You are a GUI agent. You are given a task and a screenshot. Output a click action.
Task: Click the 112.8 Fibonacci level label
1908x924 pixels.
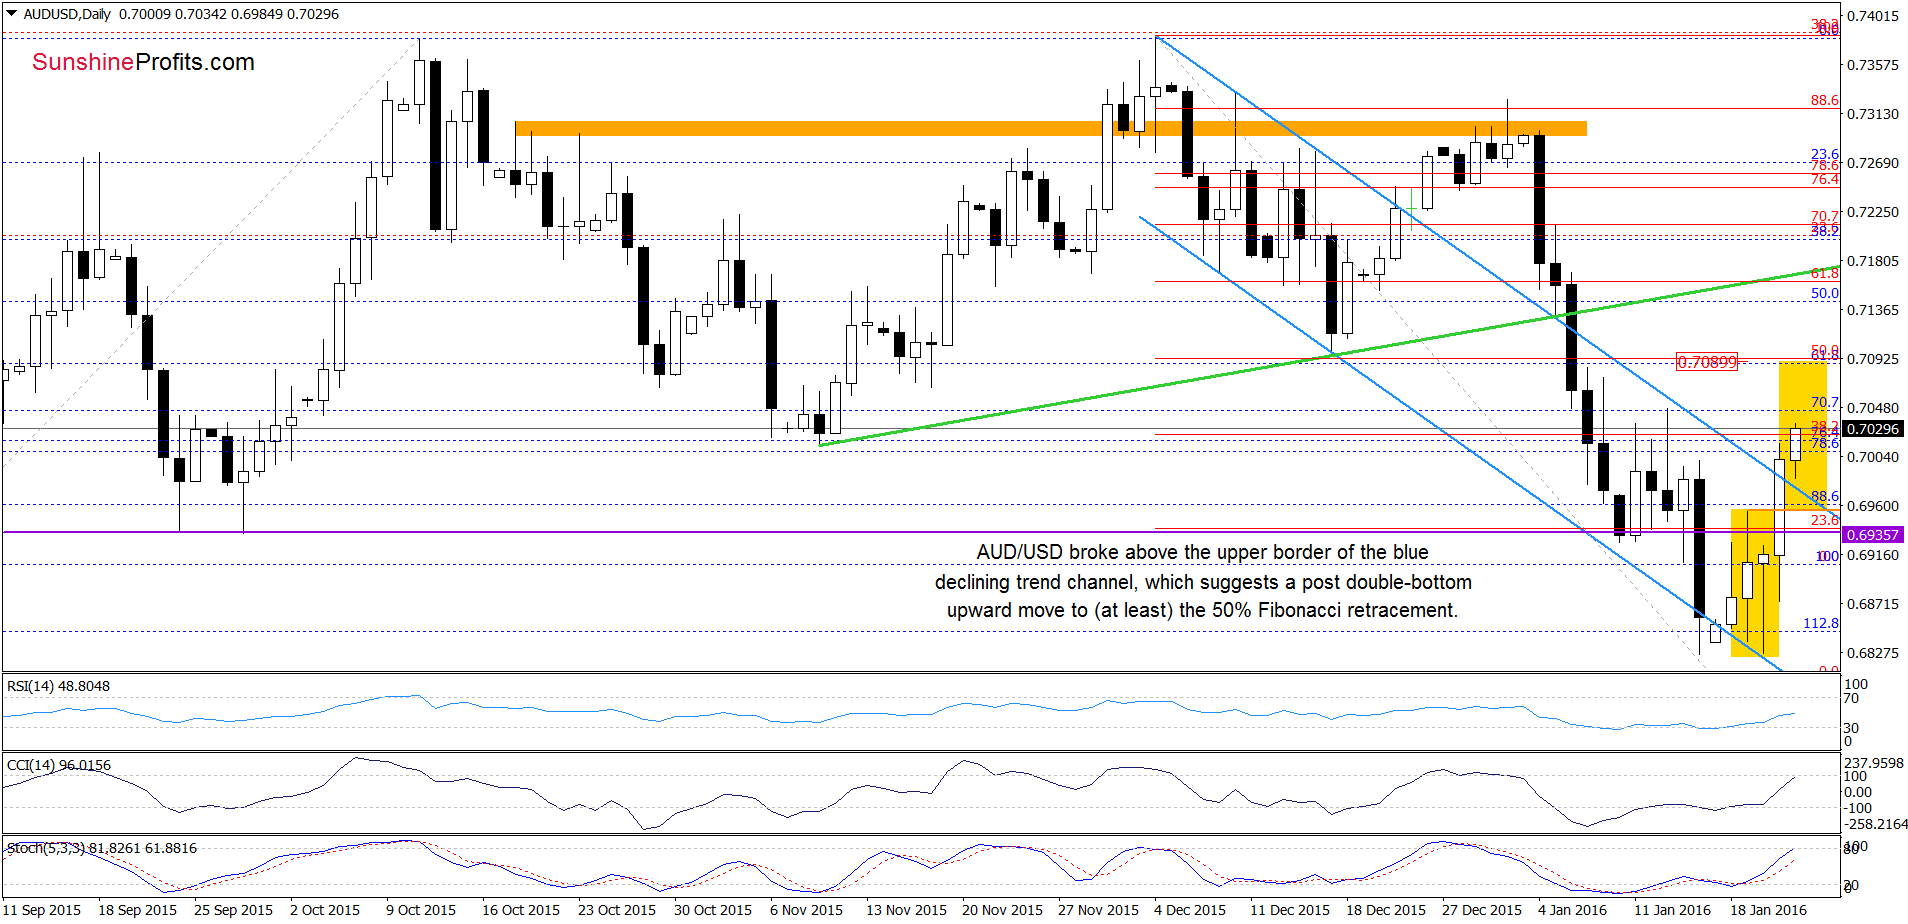[1820, 623]
